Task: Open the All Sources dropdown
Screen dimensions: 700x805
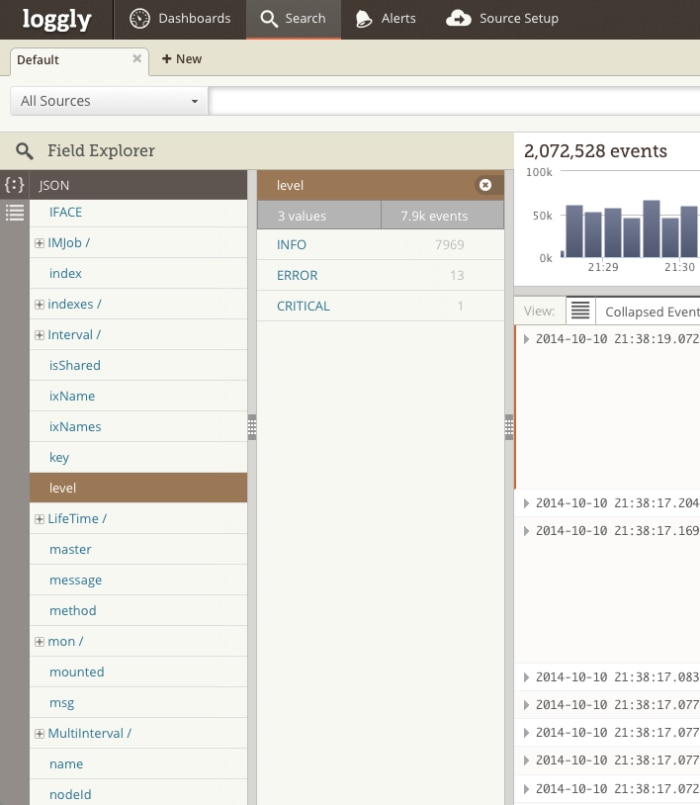Action: (108, 101)
